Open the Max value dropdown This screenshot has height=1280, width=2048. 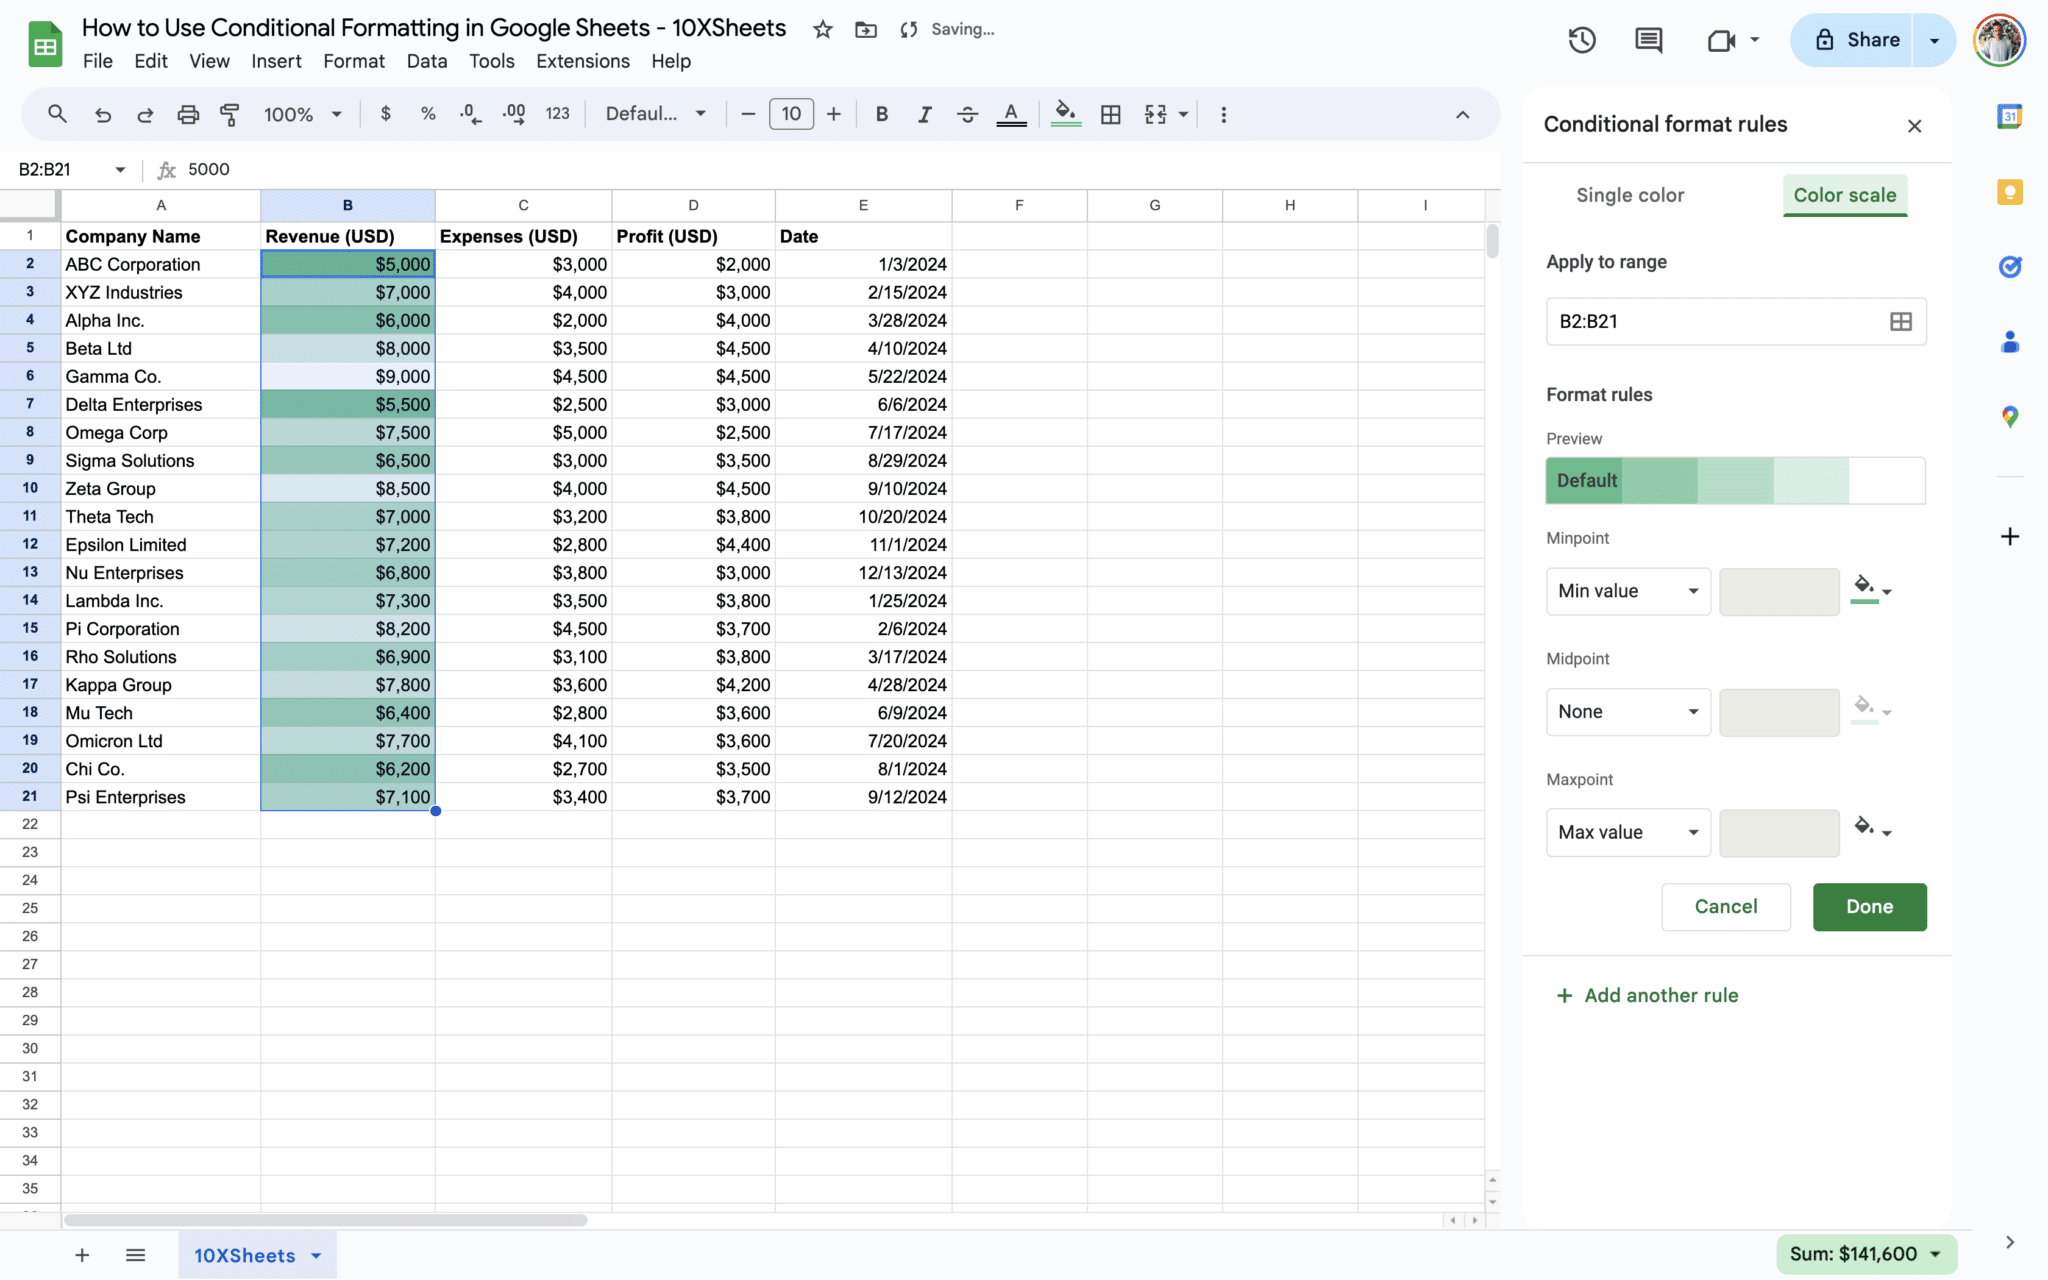1628,832
